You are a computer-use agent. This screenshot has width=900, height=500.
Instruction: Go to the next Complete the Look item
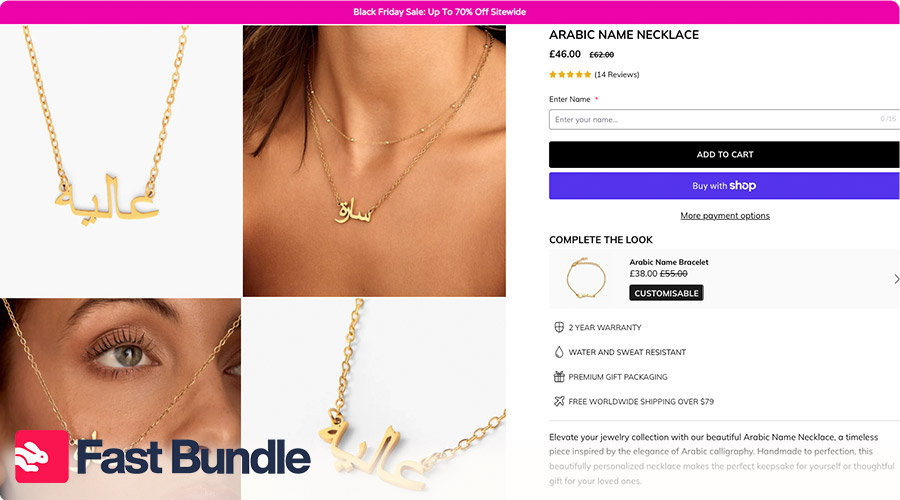click(896, 279)
